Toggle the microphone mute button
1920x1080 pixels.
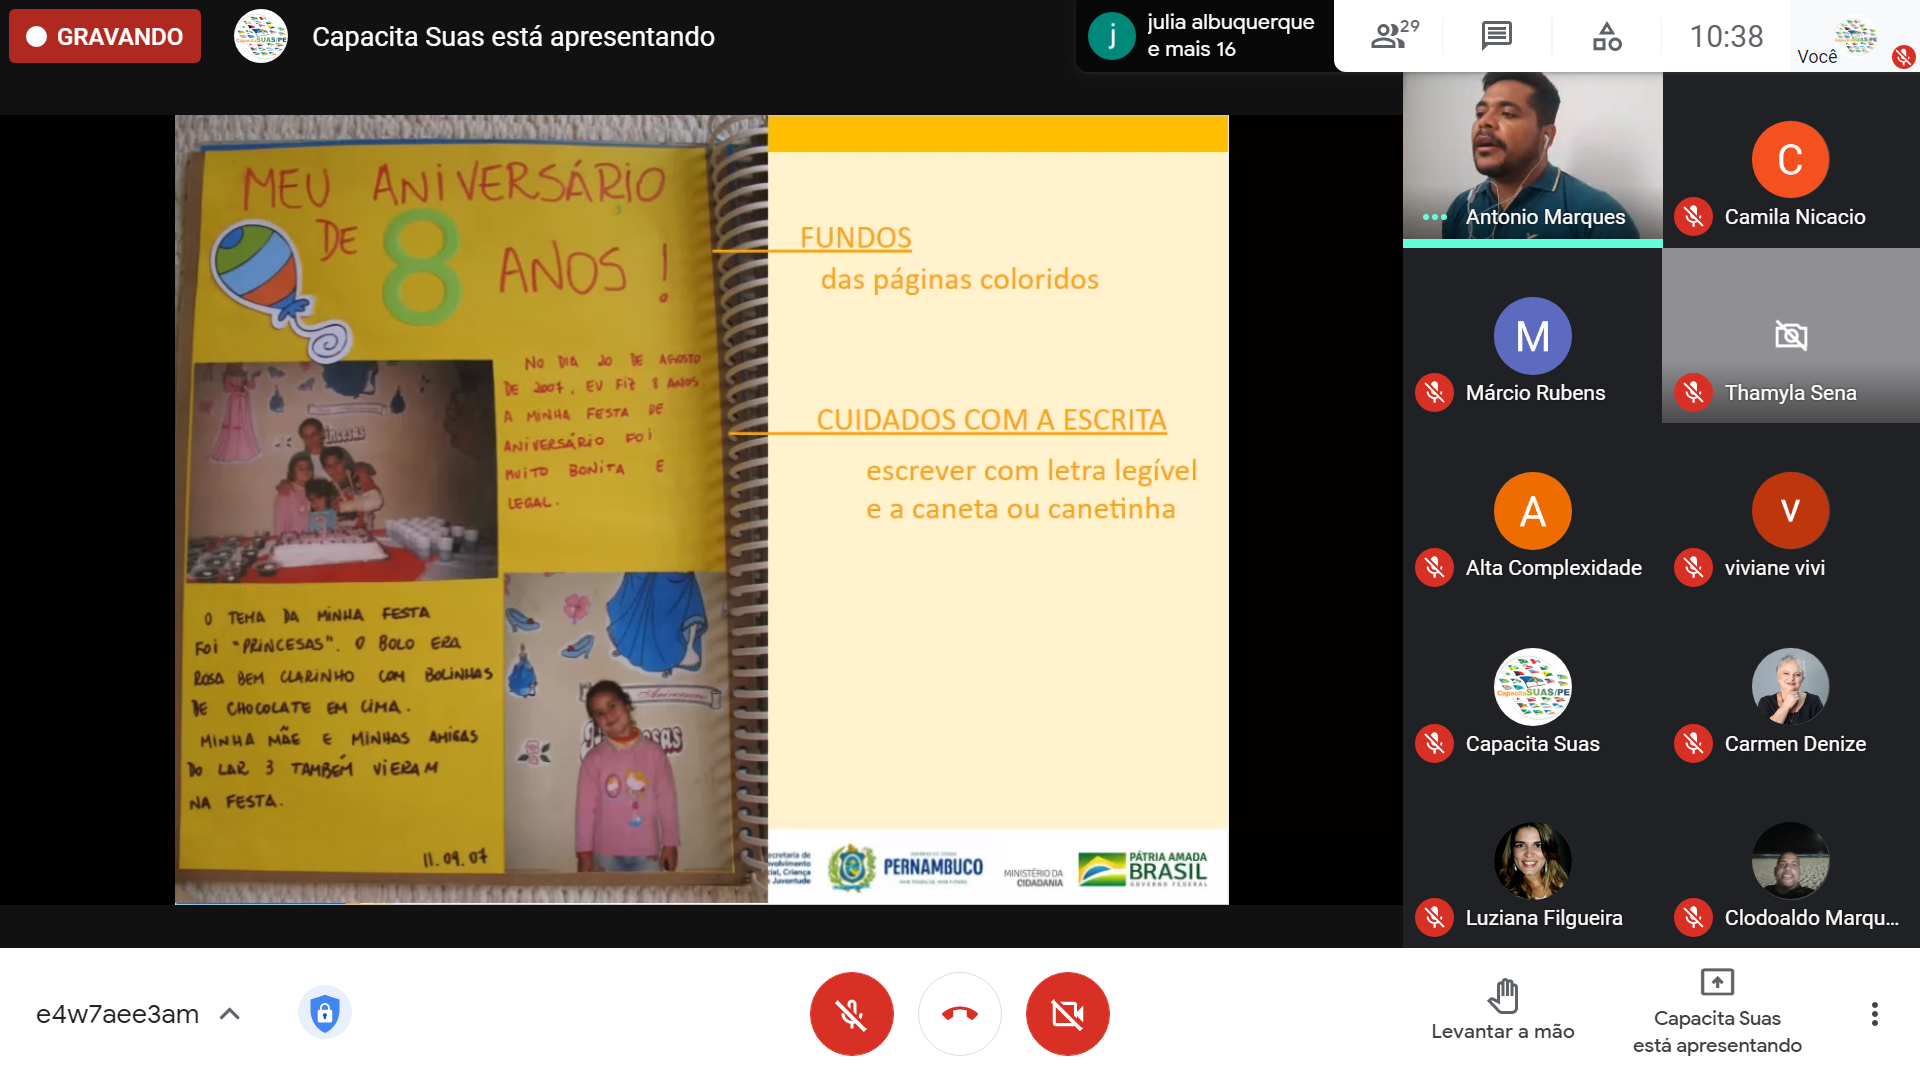[x=851, y=1014]
